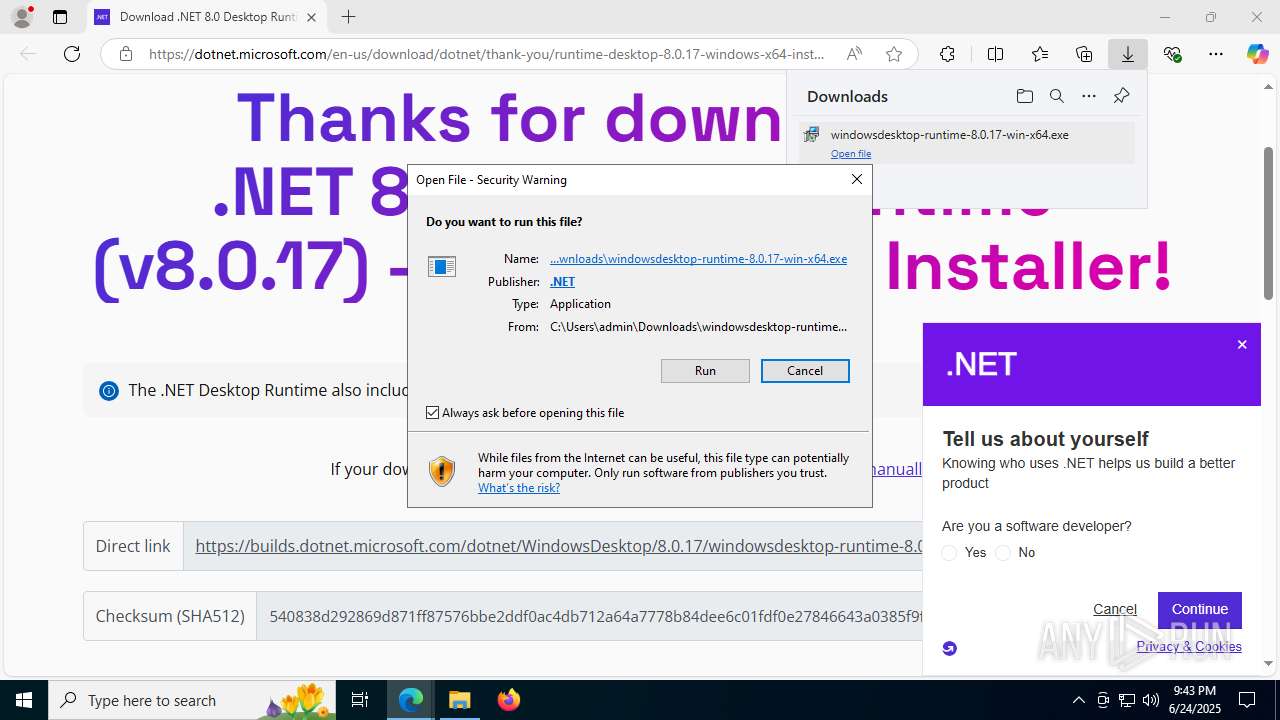Open the Extensions puzzle icon
The image size is (1280, 720).
tap(947, 54)
